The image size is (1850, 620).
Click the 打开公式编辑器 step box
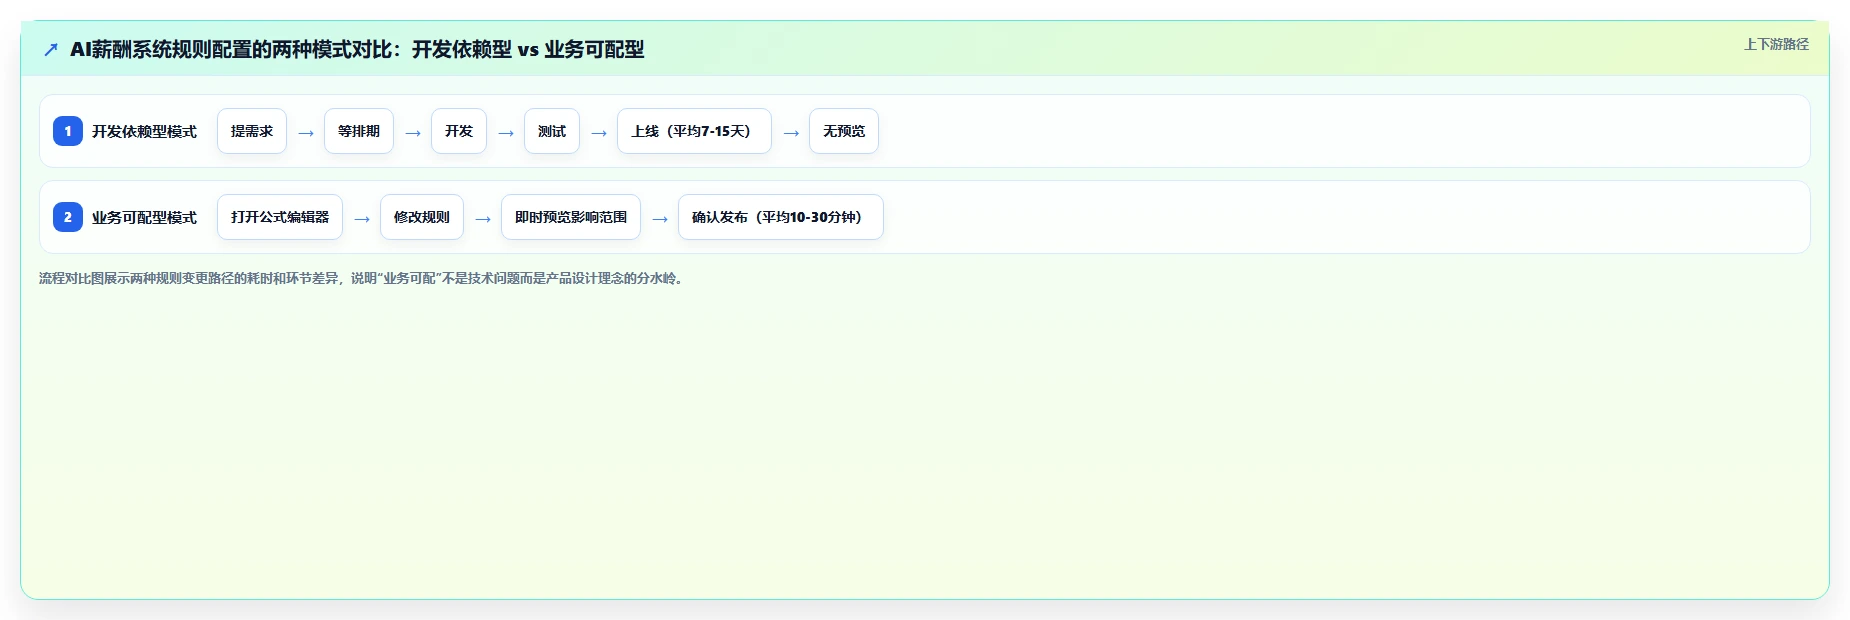pyautogui.click(x=280, y=217)
